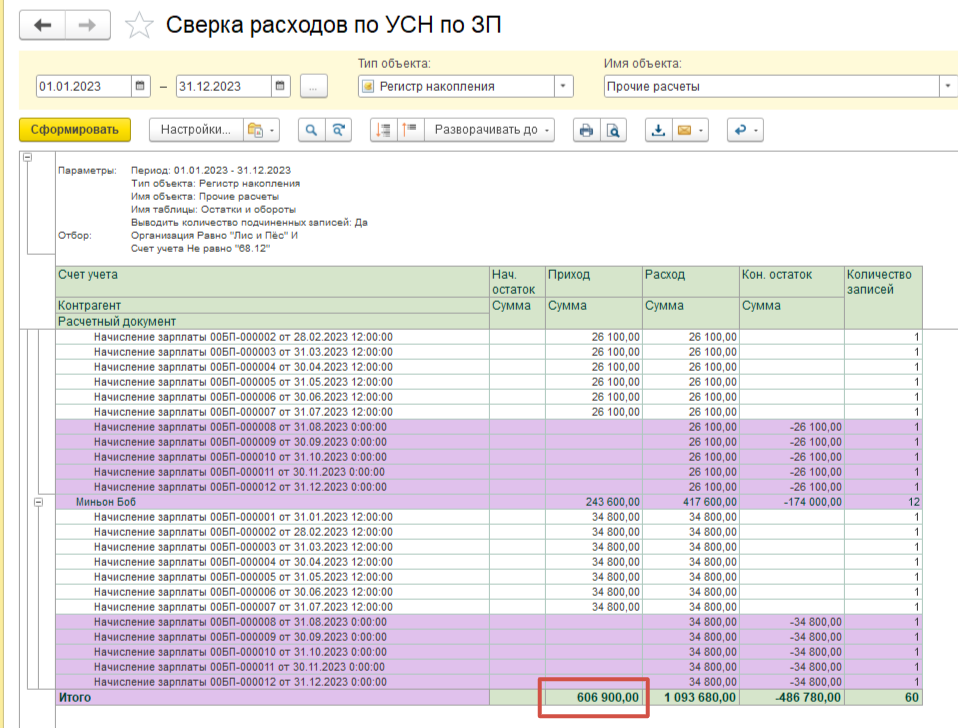Click the ellipsis period selection button
Screen dimensions: 958x728
pyautogui.click(x=313, y=86)
